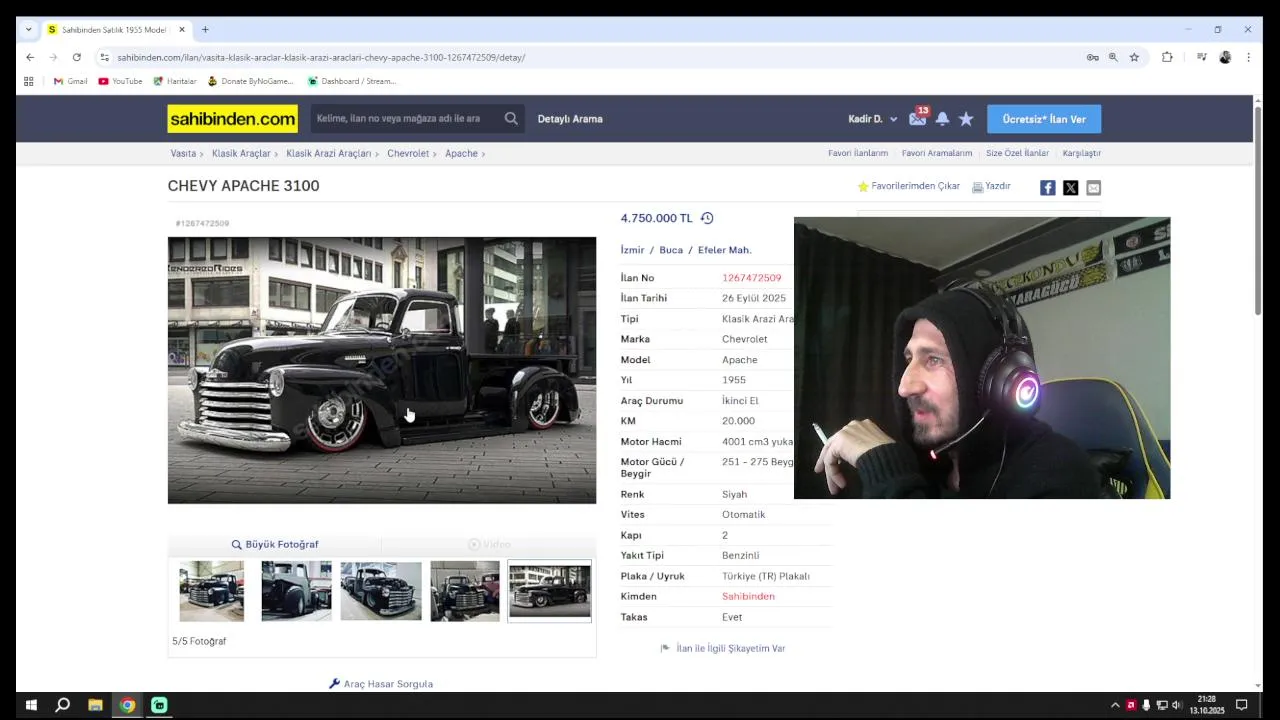
Task: Open favorites star in site header
Action: (x=966, y=118)
